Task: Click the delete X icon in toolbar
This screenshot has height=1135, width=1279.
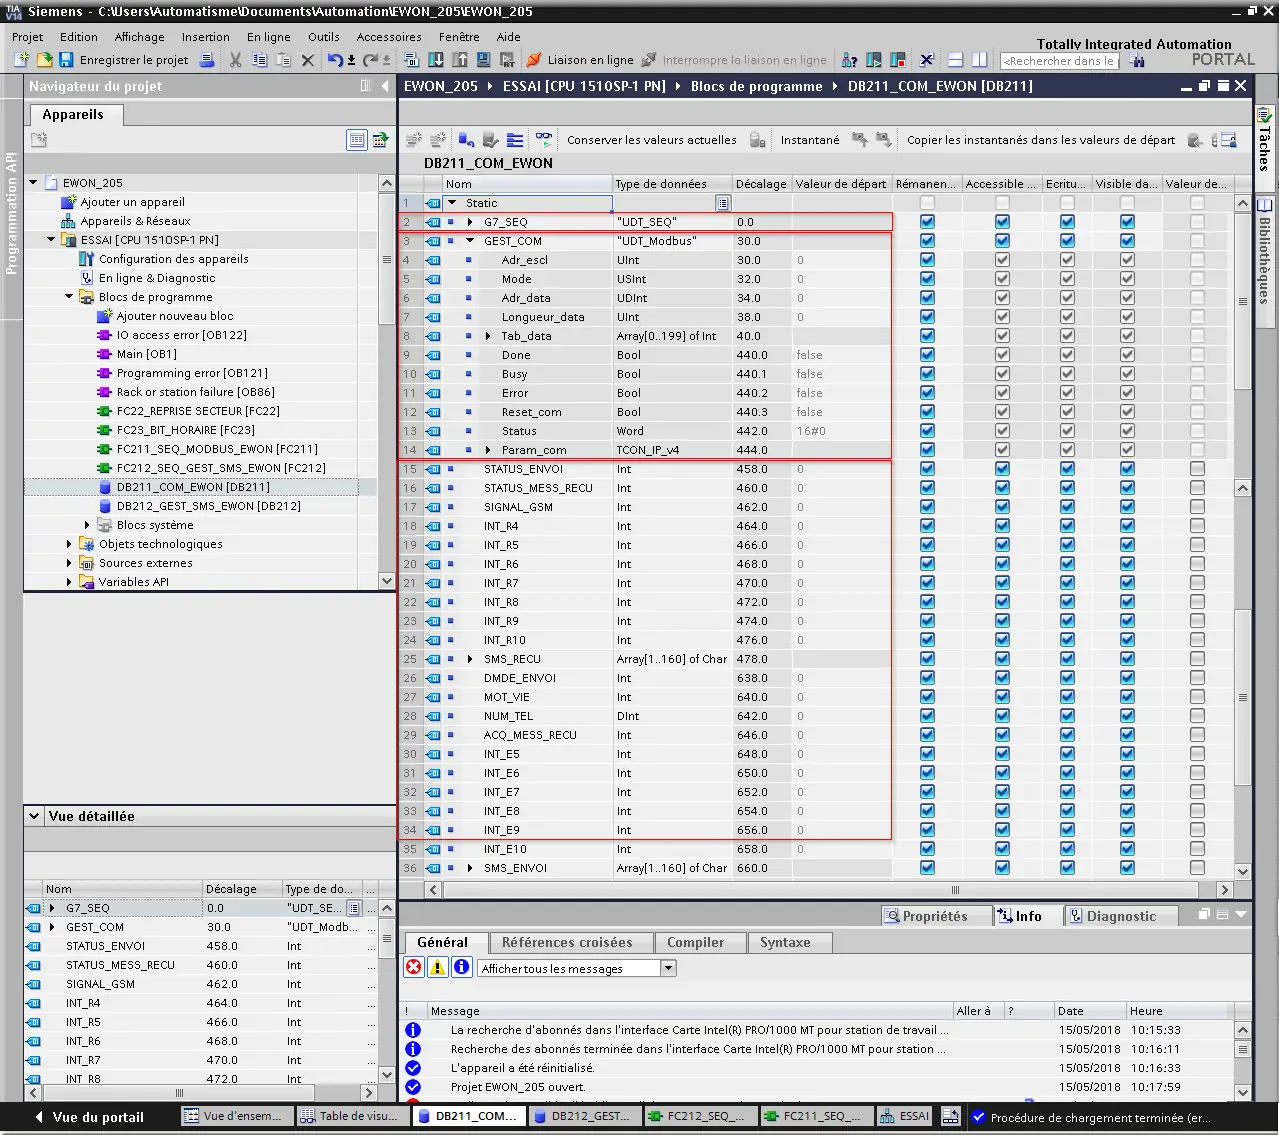Action: 308,60
